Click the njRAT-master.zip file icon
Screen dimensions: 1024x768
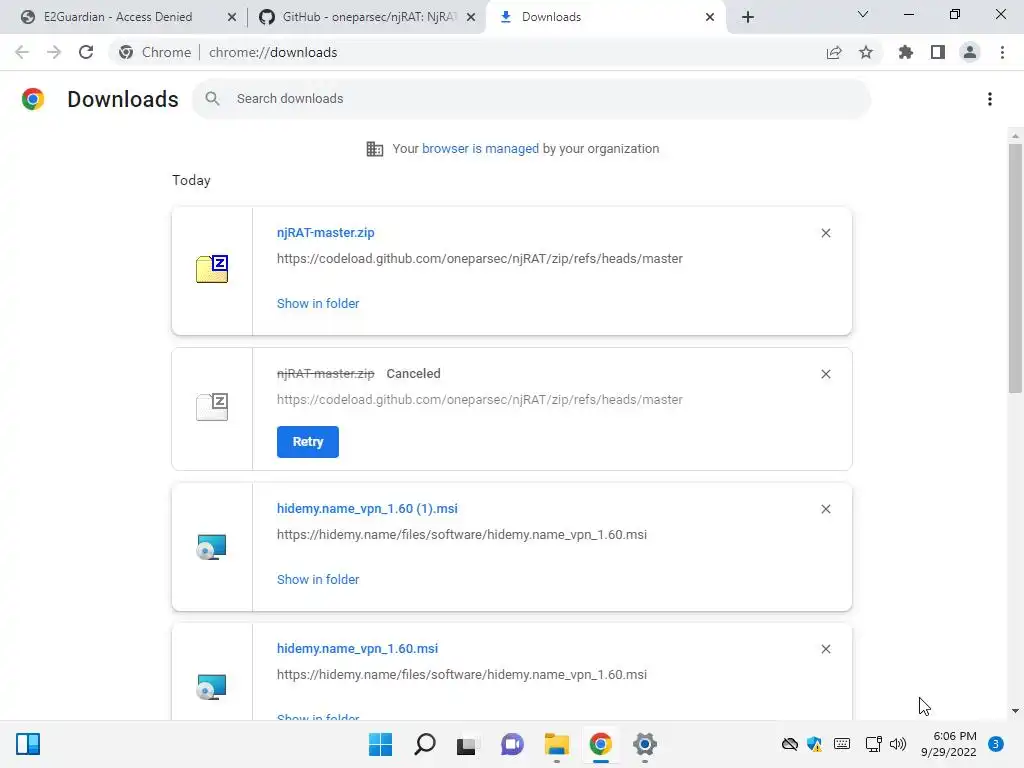pyautogui.click(x=212, y=268)
